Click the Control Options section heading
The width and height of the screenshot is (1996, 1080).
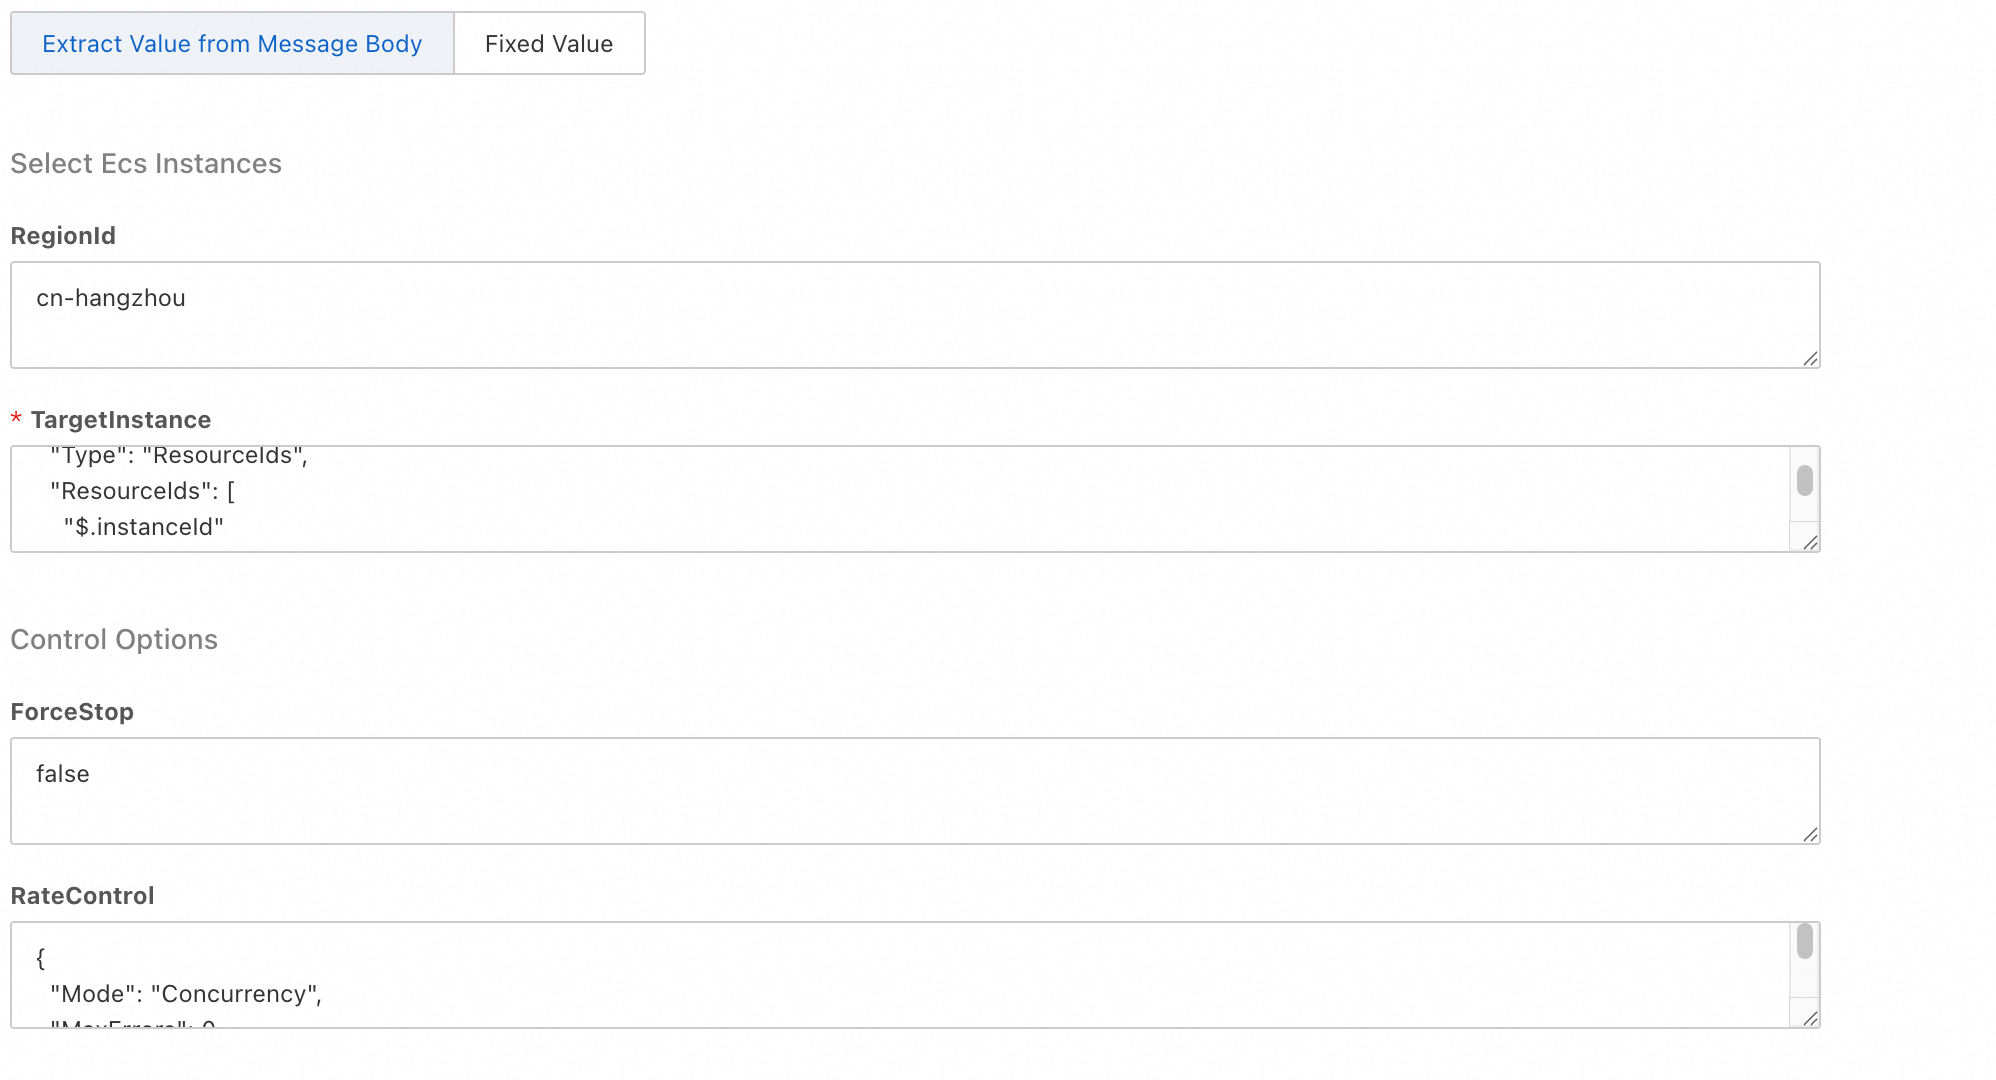pos(114,640)
